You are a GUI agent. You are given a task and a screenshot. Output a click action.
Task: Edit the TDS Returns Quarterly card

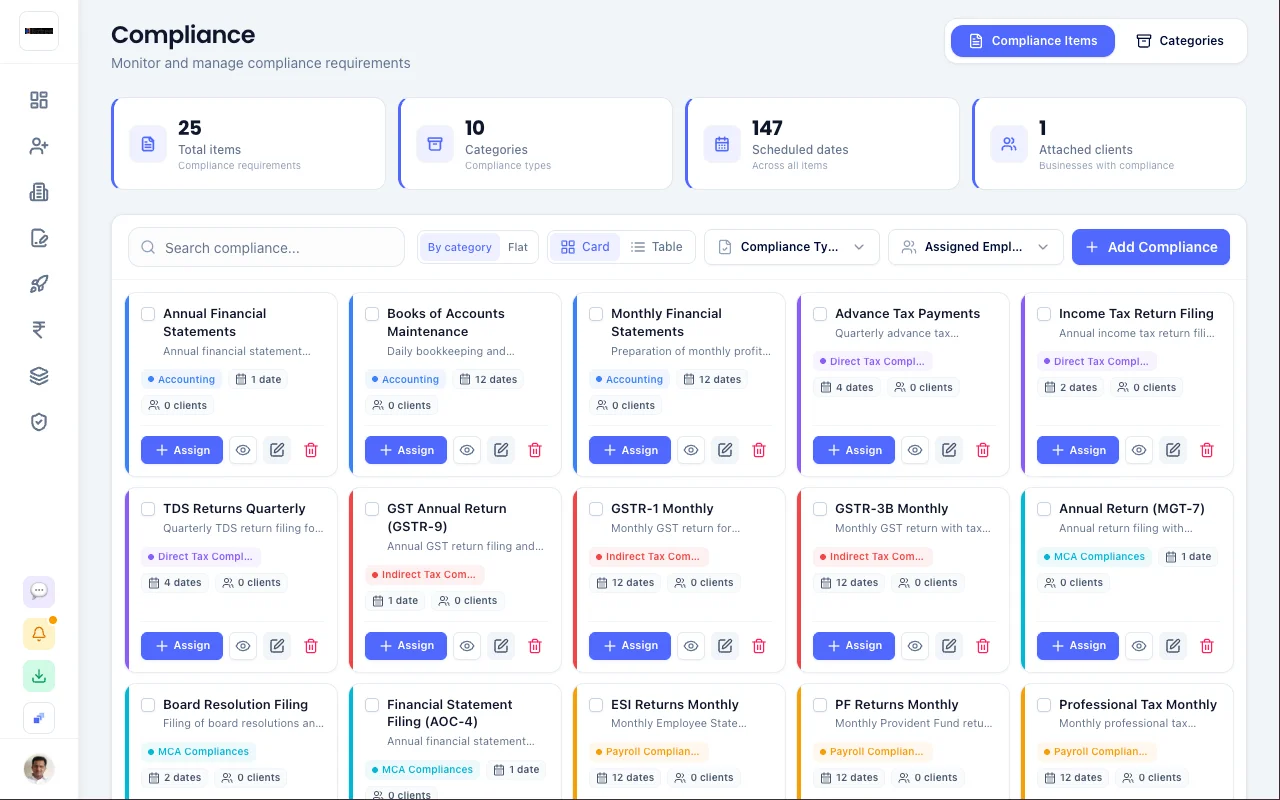[x=277, y=646]
